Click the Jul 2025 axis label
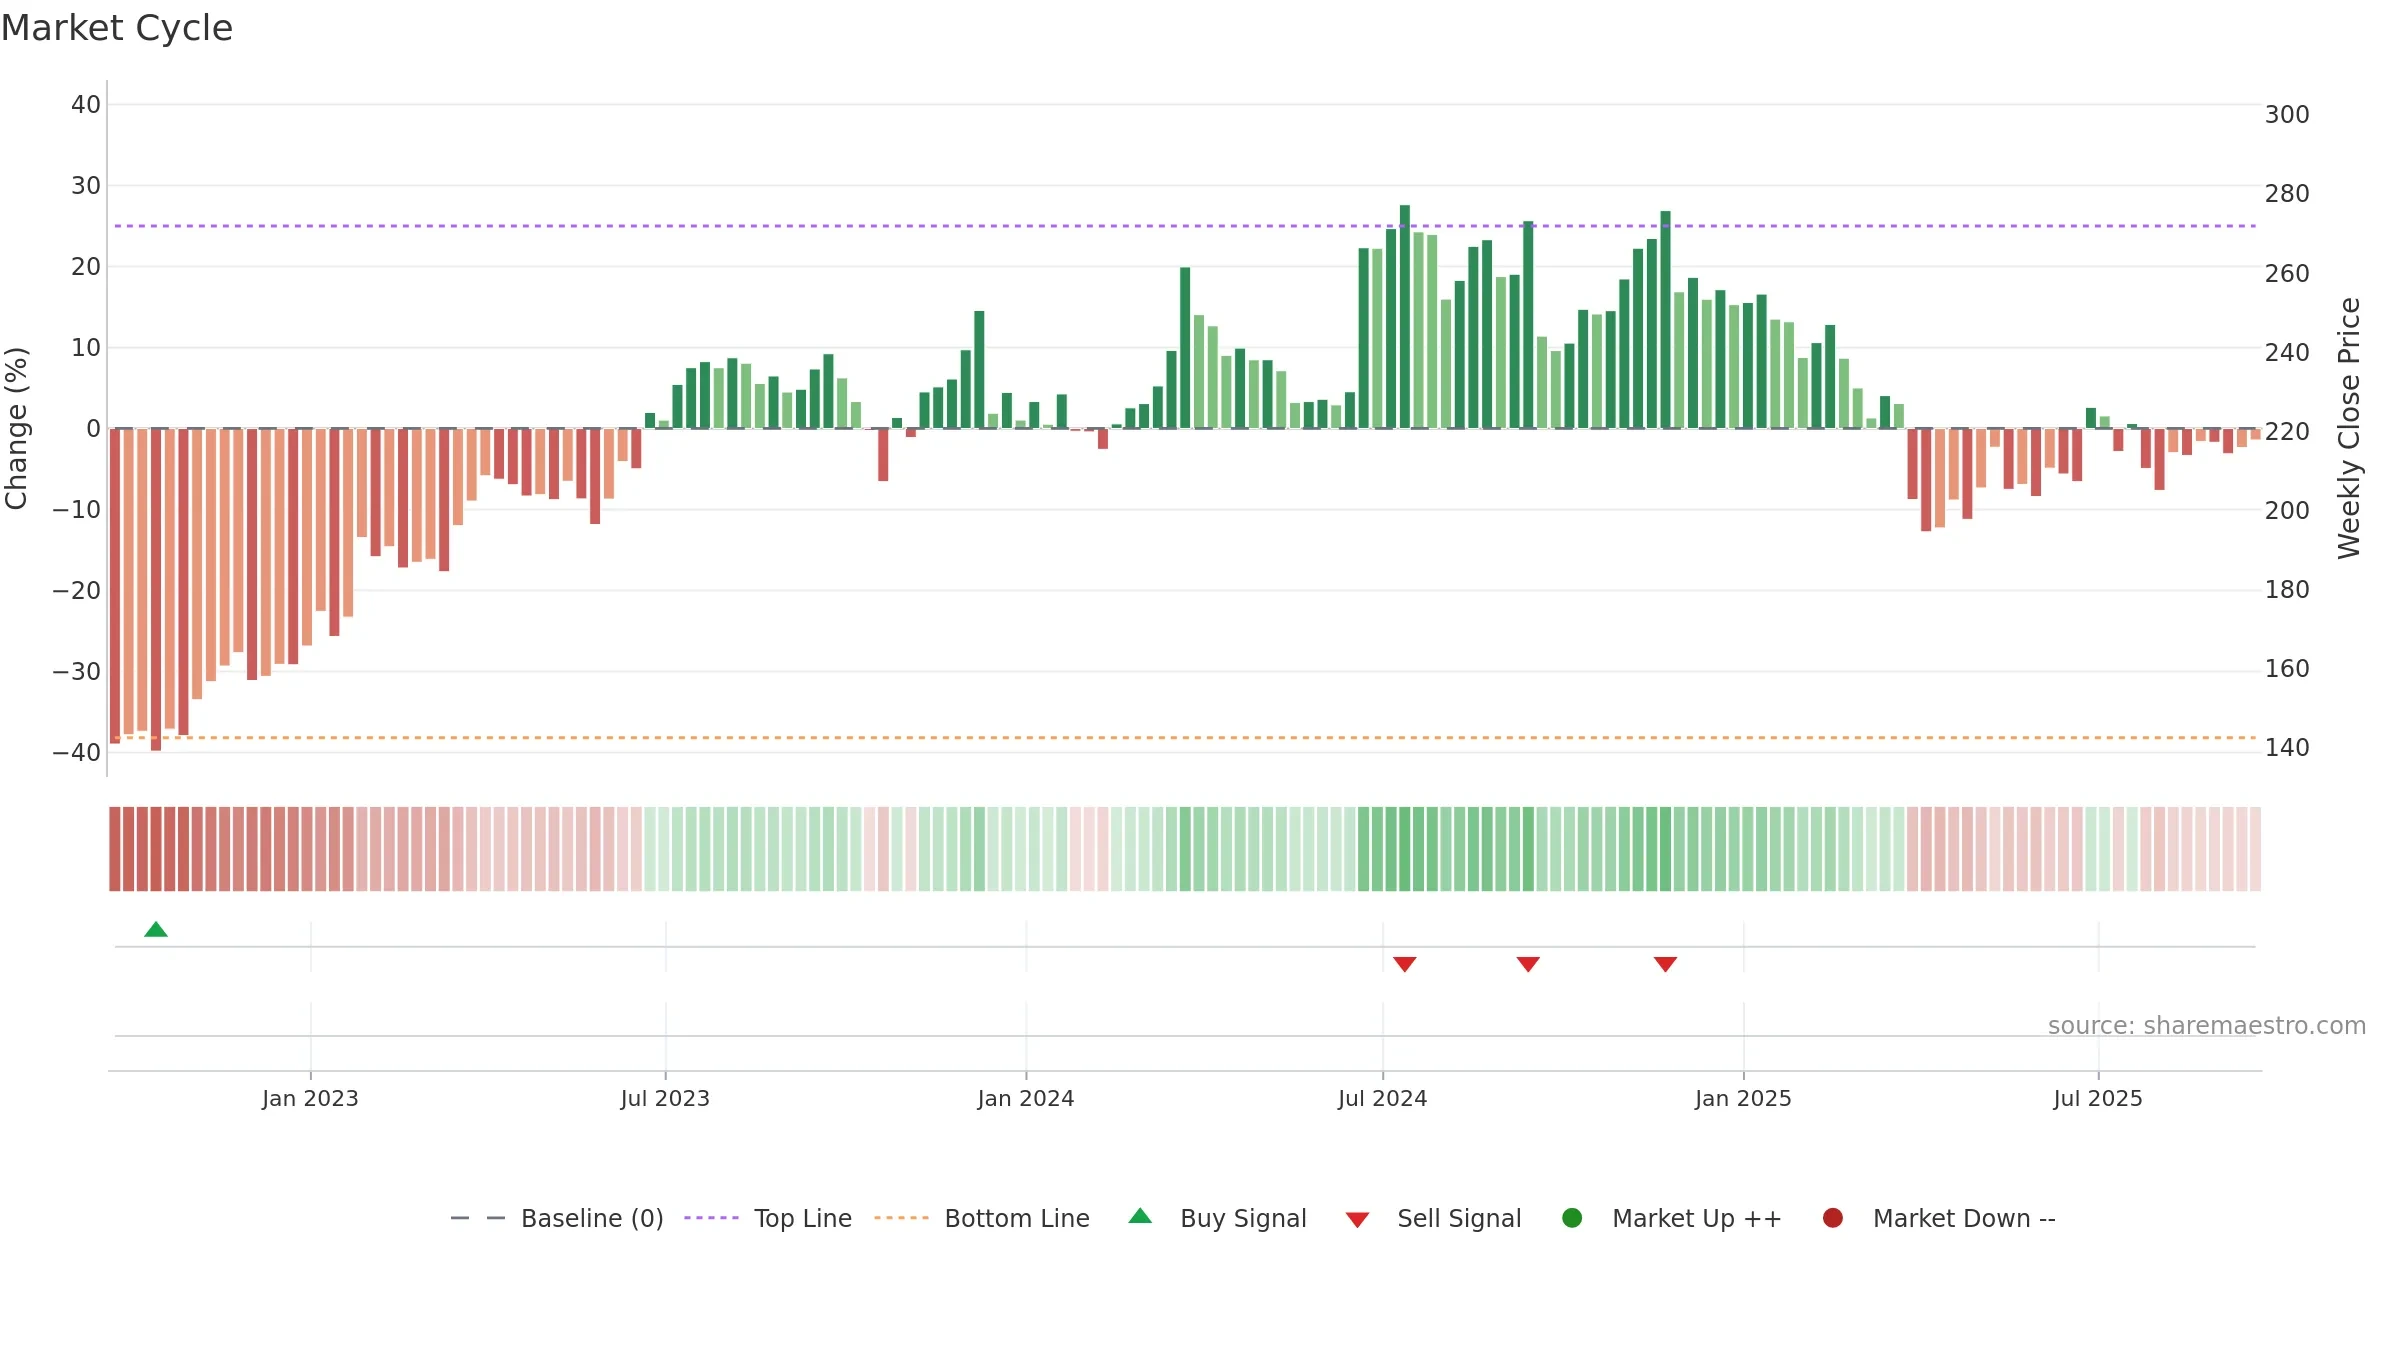Image resolution: width=2400 pixels, height=1350 pixels. point(2098,1098)
